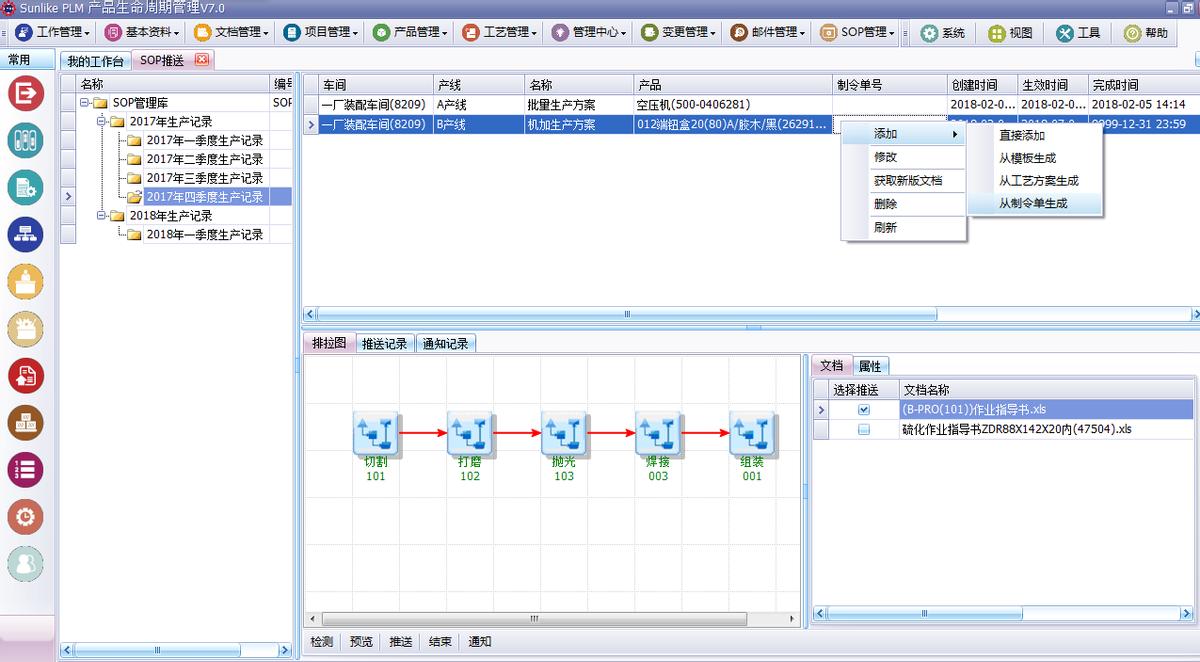Expand the SOP管理 dropdown menu
1200x662 pixels.
click(x=858, y=32)
